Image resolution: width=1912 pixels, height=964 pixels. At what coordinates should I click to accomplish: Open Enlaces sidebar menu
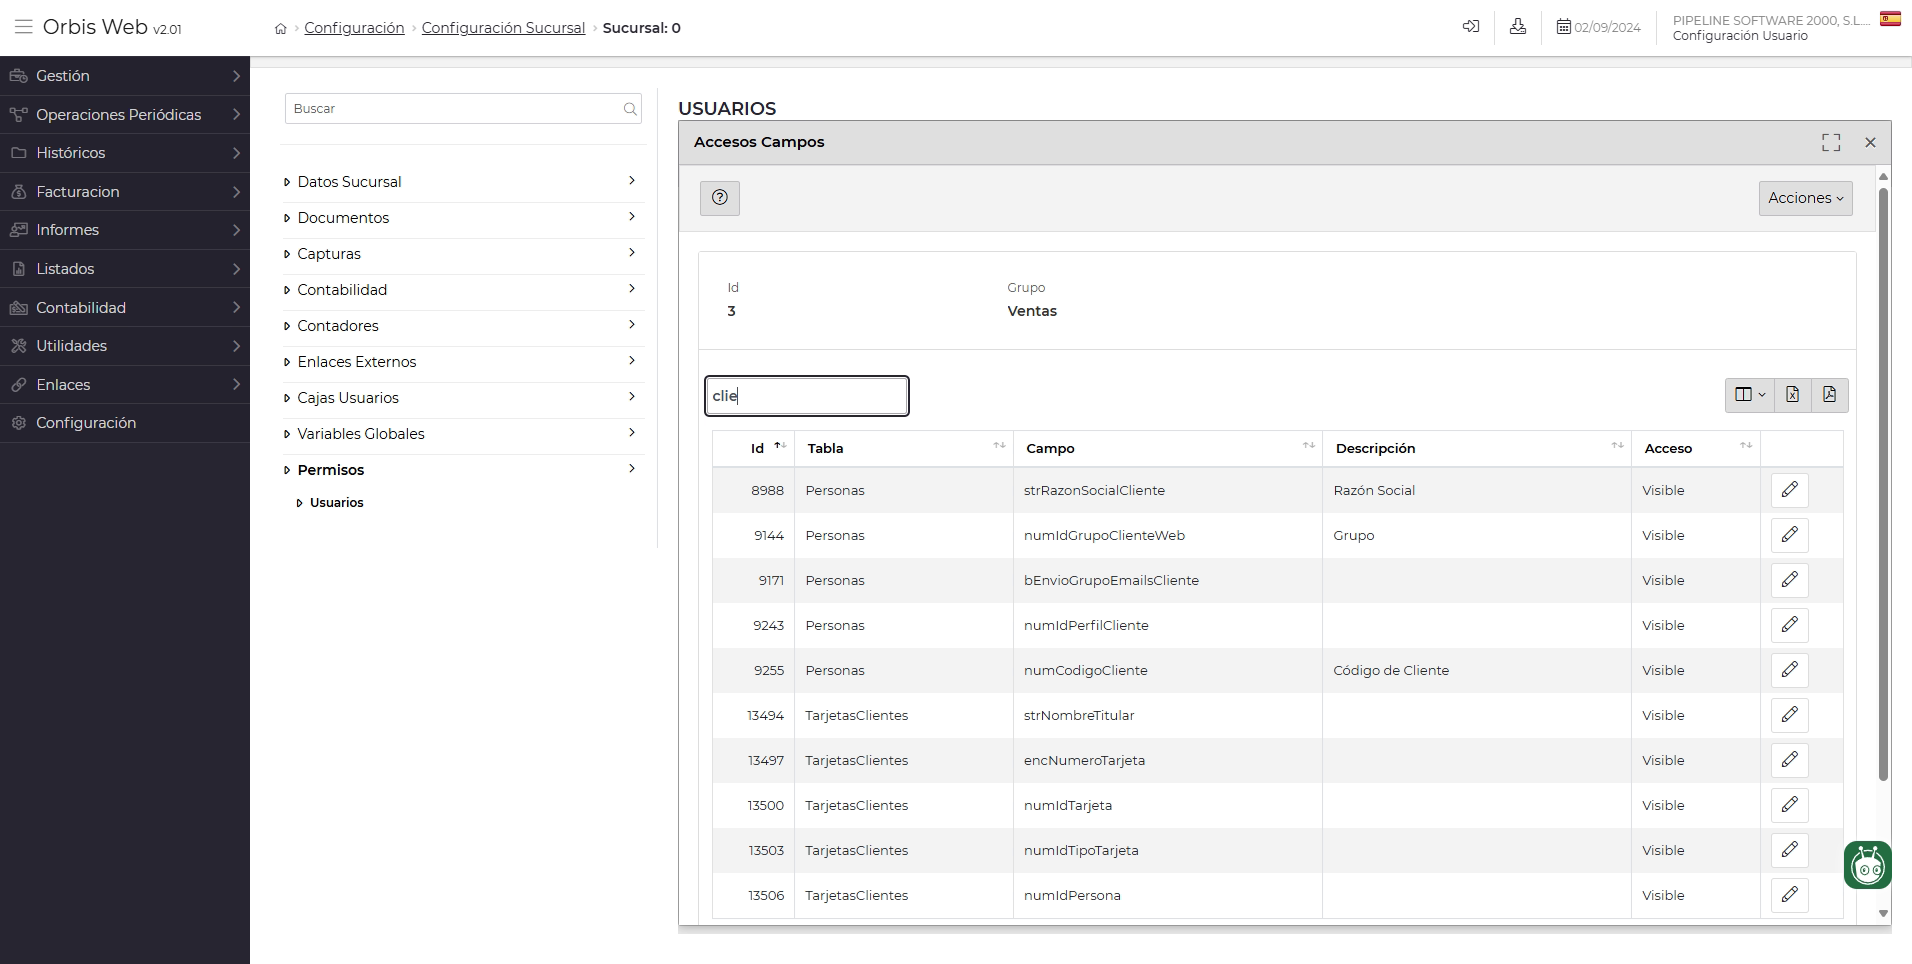pos(125,385)
